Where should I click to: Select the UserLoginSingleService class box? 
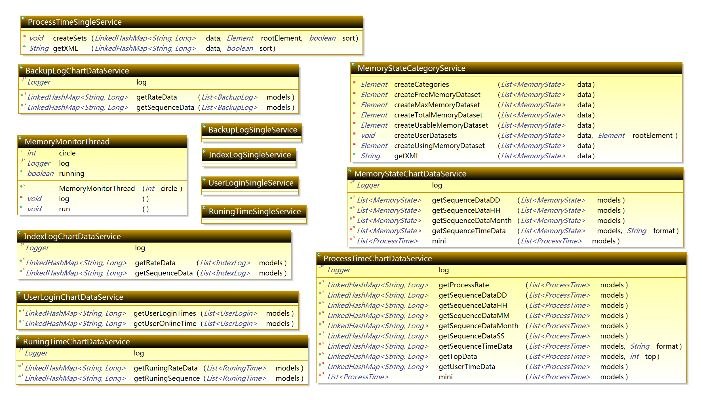(249, 184)
